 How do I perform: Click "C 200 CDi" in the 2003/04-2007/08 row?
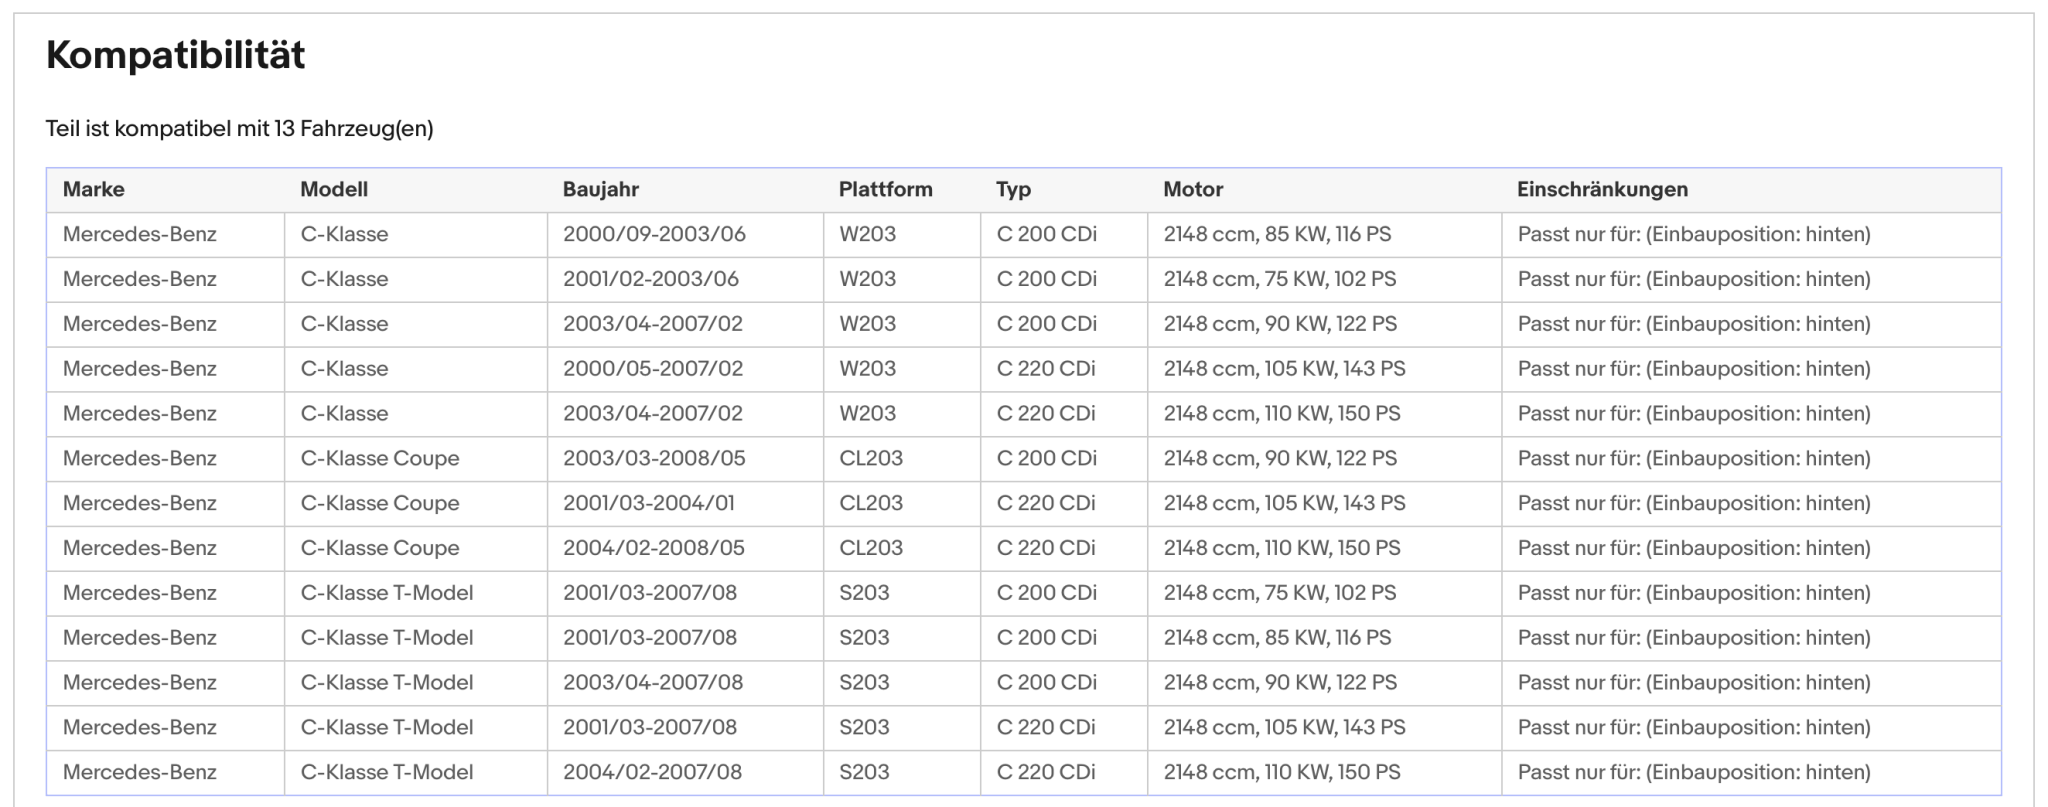tap(1047, 682)
